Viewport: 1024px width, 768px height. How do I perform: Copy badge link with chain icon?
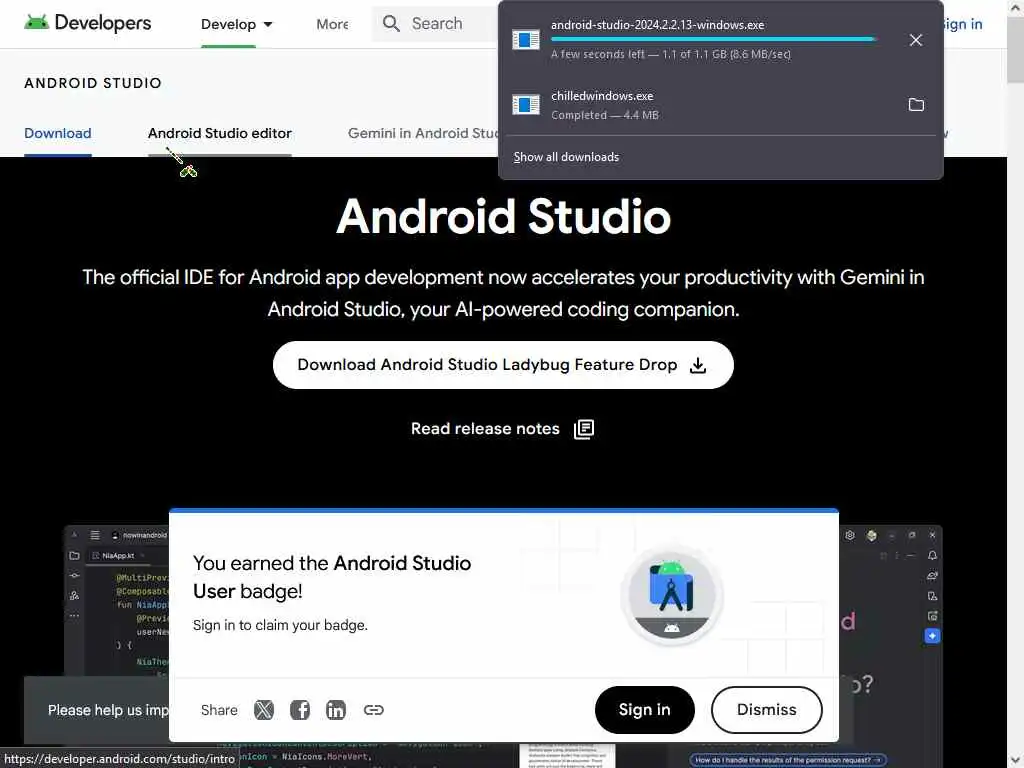(x=374, y=710)
